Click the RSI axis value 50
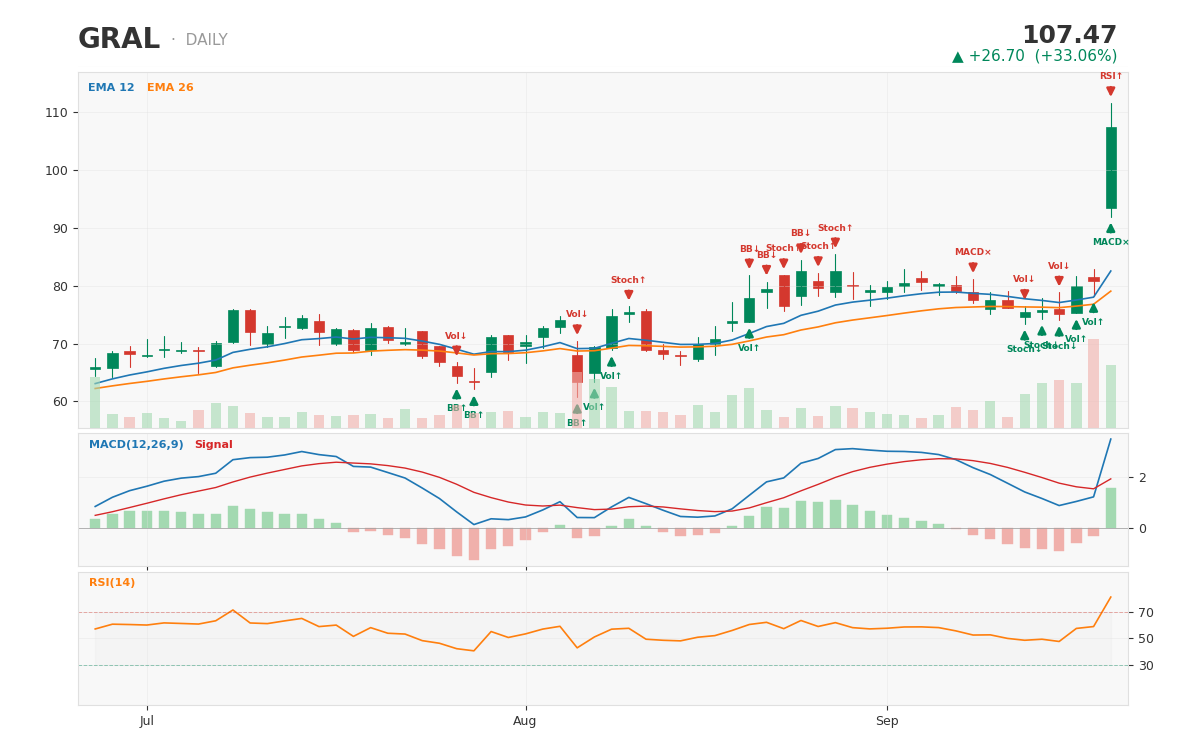The image size is (1200, 750). [1145, 639]
